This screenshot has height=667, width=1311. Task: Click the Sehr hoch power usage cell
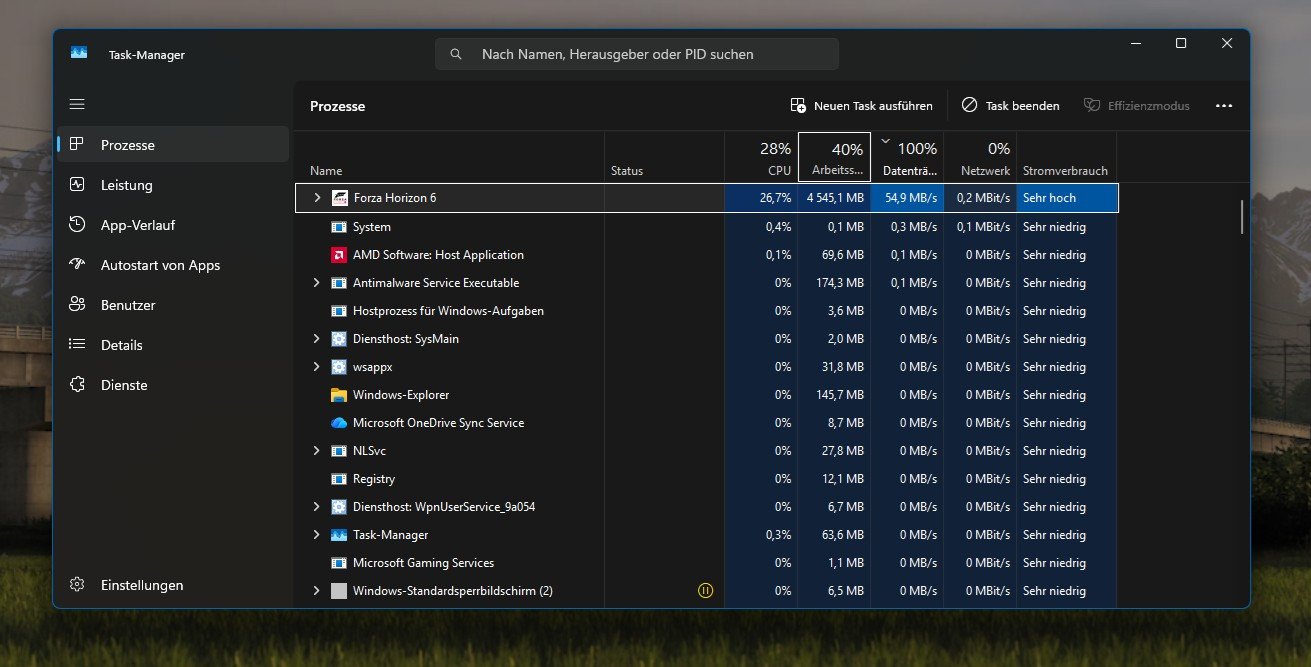1067,198
